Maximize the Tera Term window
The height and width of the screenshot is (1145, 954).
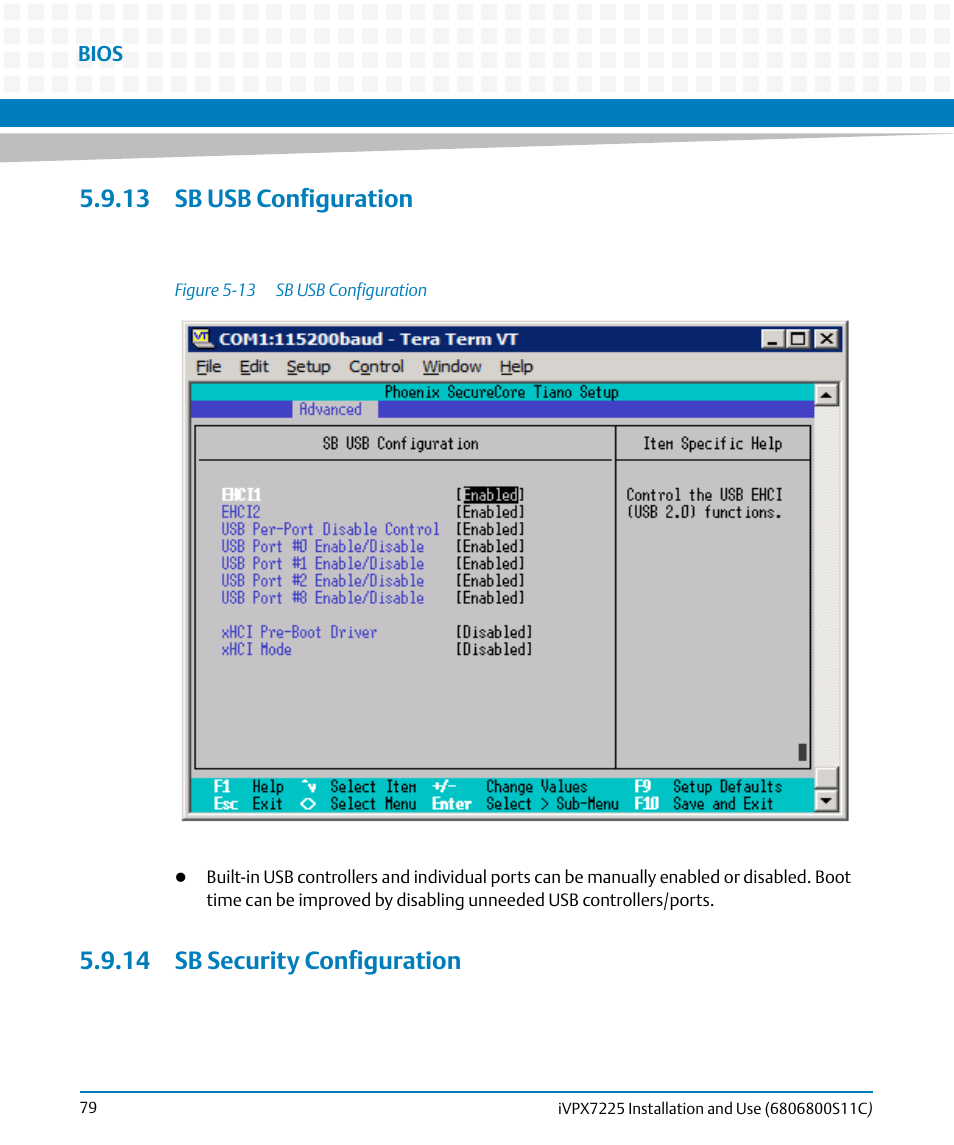797,339
